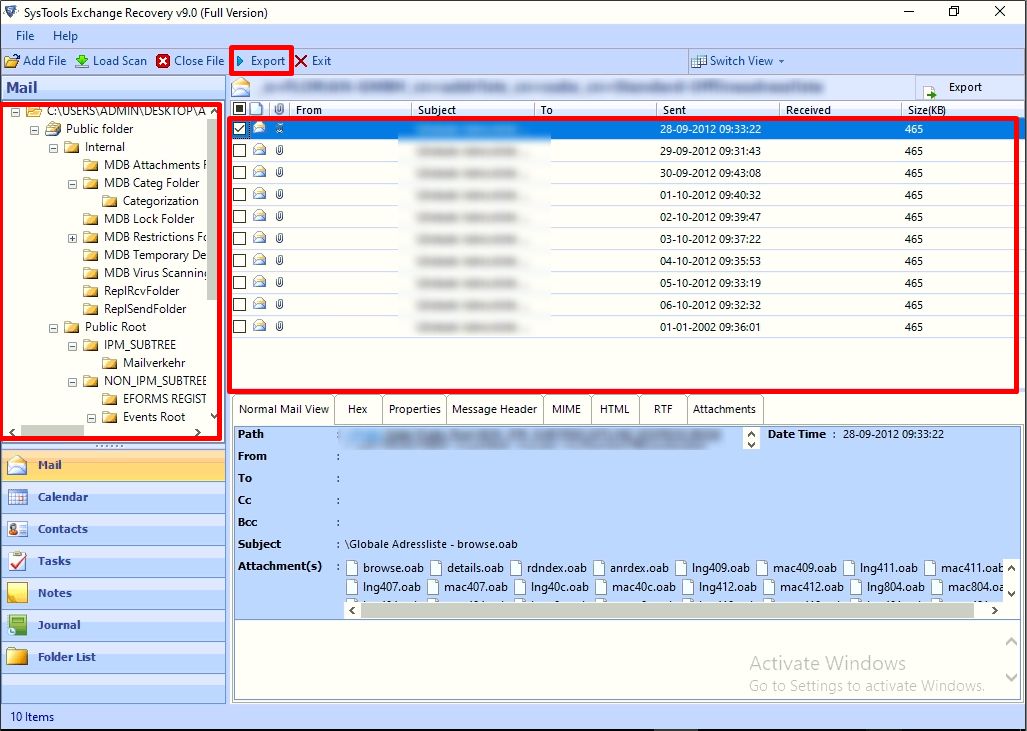Image resolution: width=1027 pixels, height=731 pixels.
Task: Check the 01-01-2002 09:36:01 email checkbox
Action: point(240,326)
